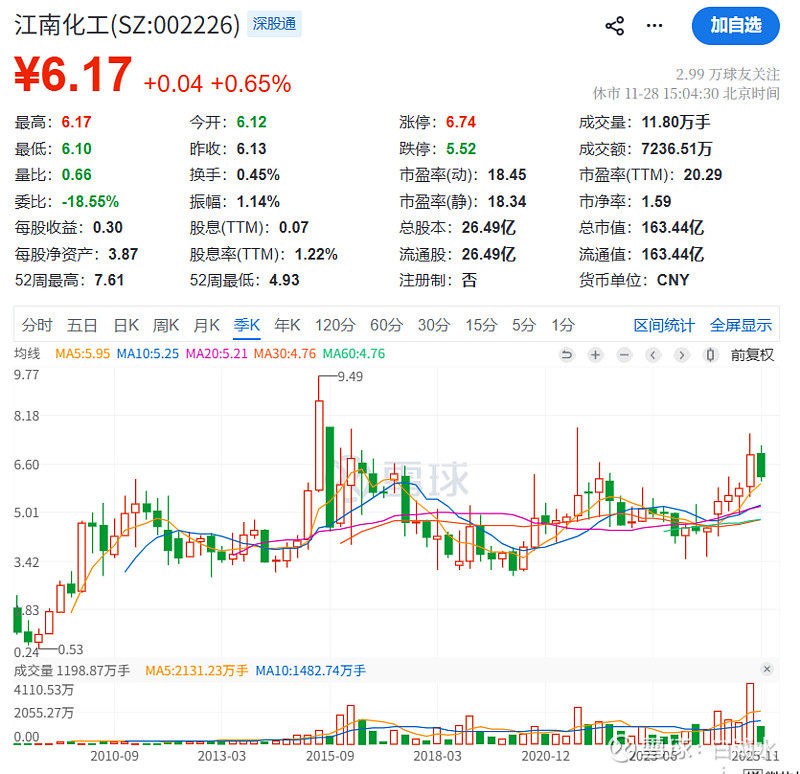Click the 委比 -18.55% value
The width and height of the screenshot is (800, 774).
[90, 202]
